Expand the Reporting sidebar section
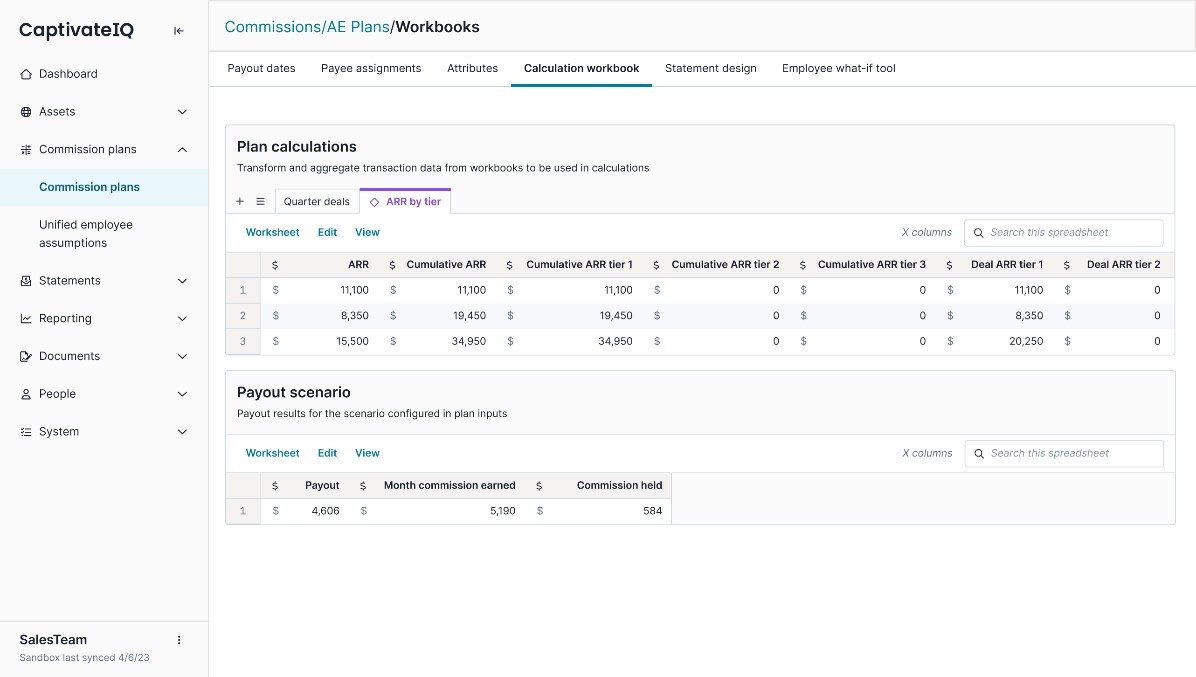1196x677 pixels. coord(182,318)
